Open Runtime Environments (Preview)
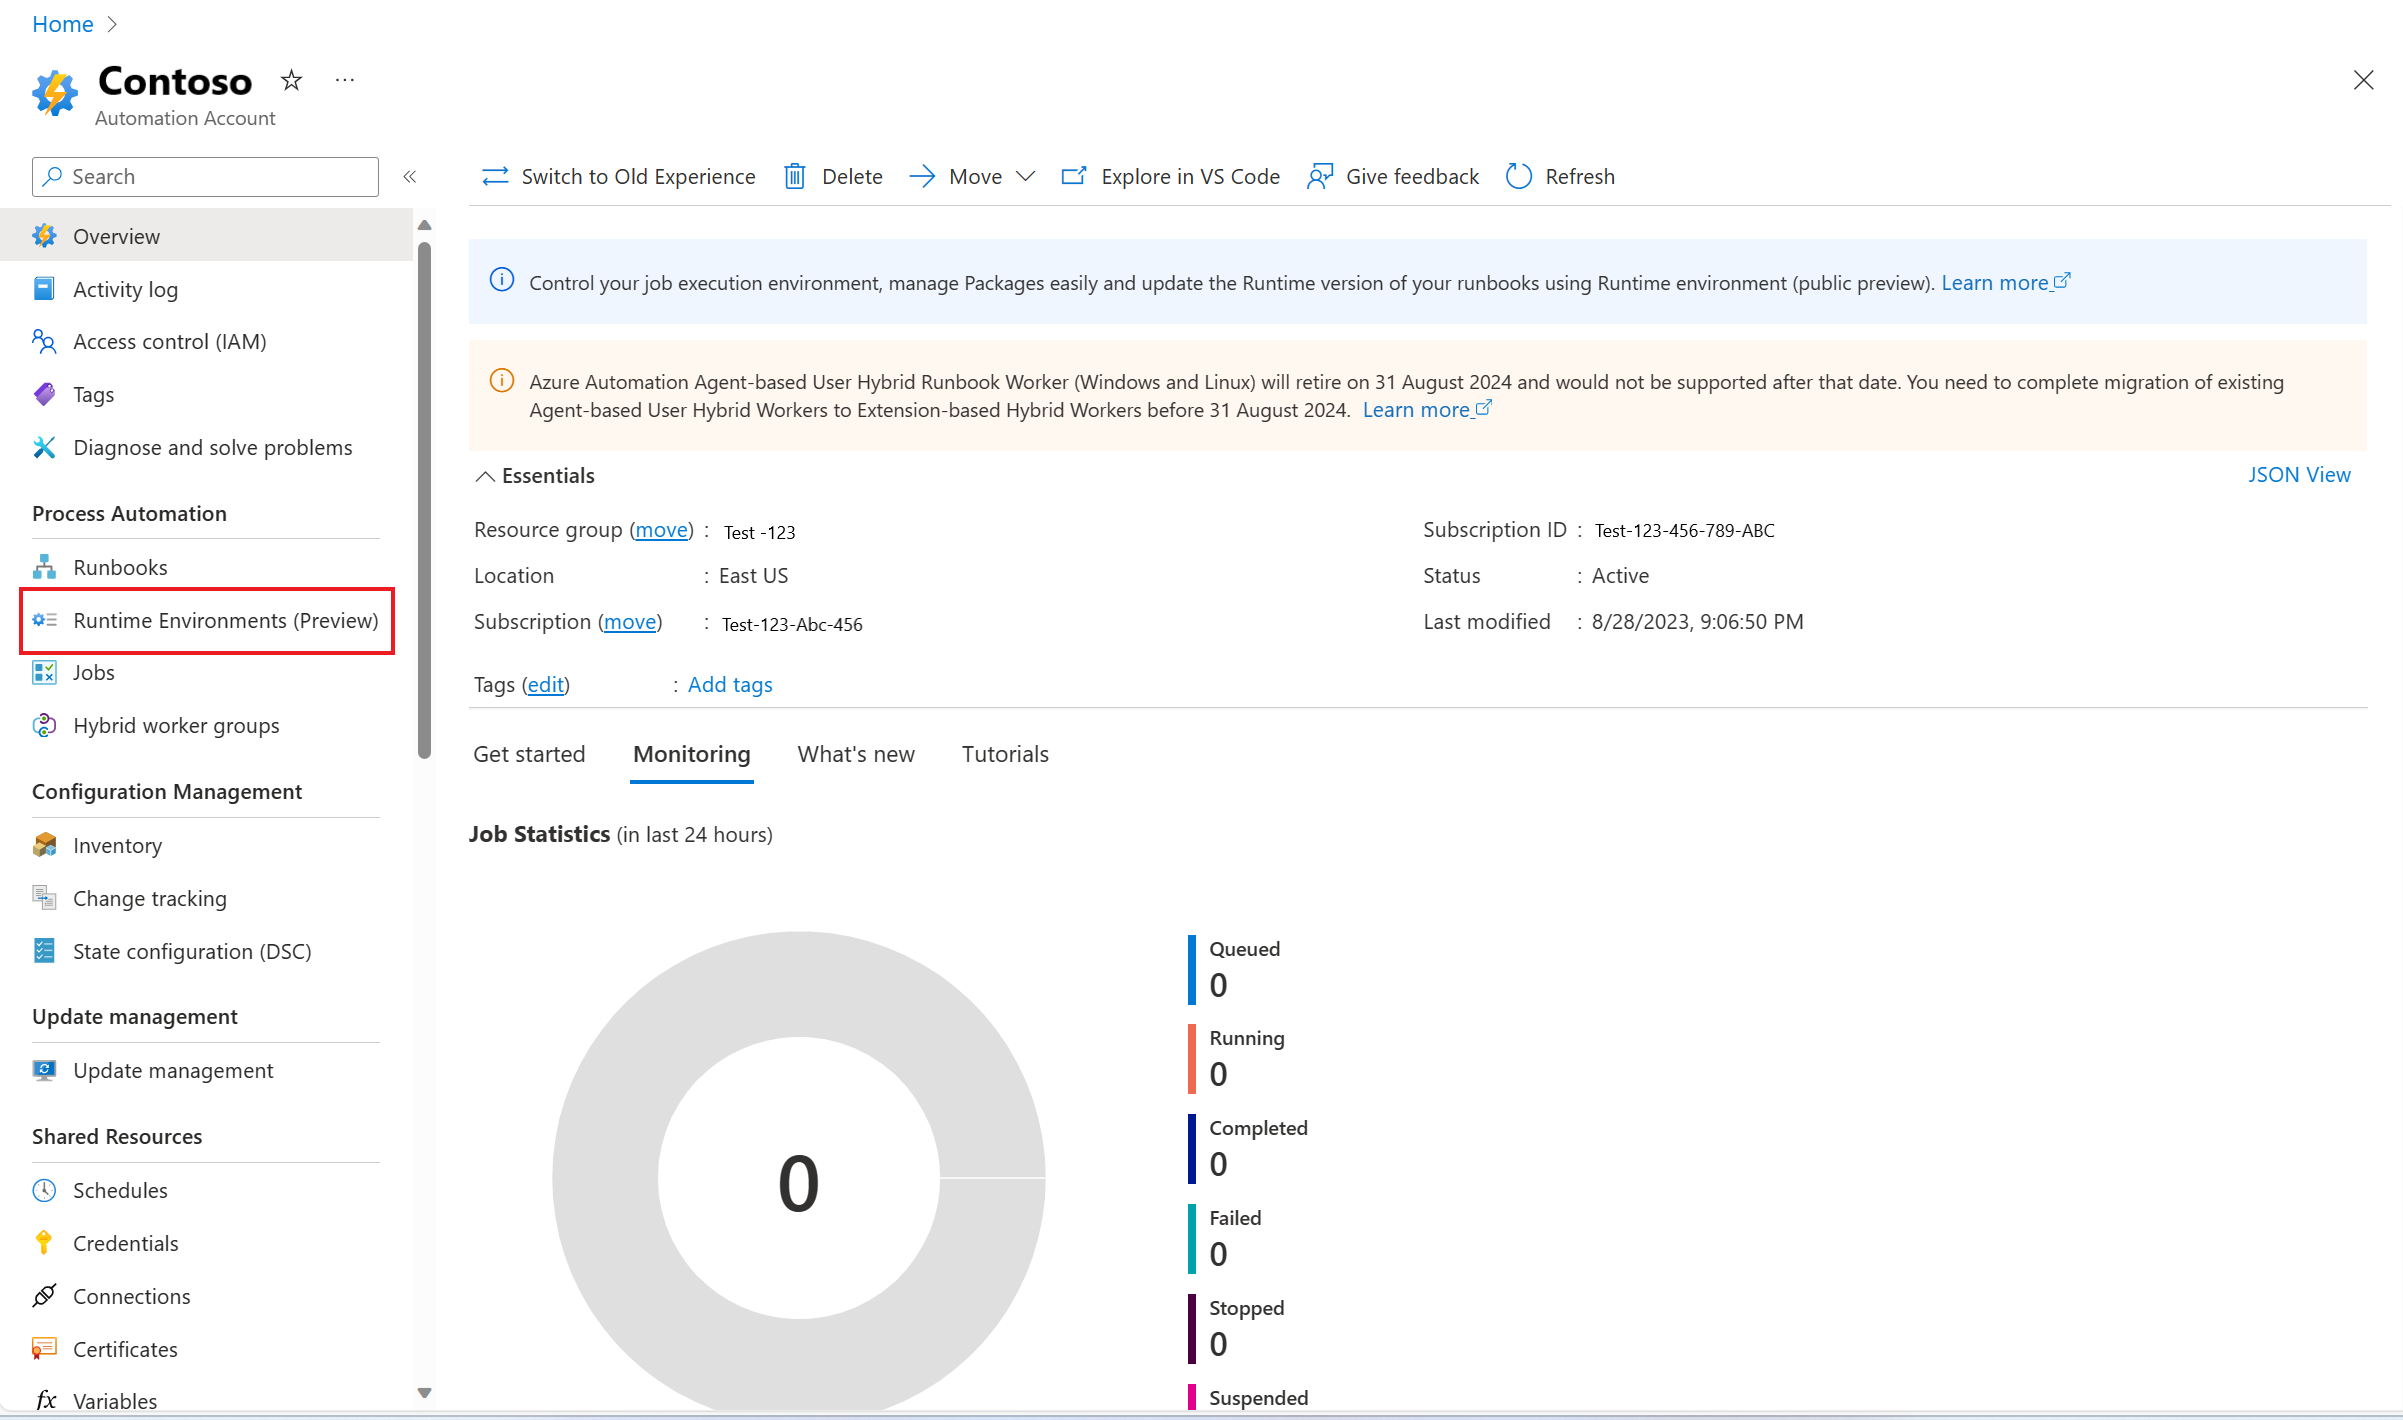The height and width of the screenshot is (1420, 2403). click(225, 620)
